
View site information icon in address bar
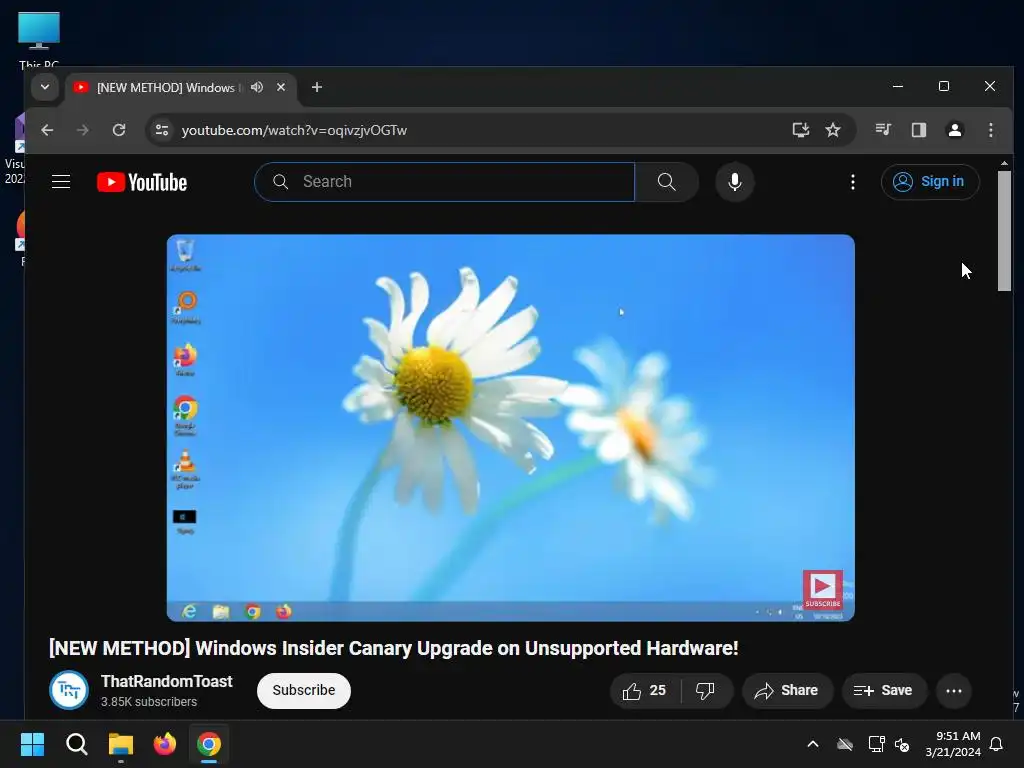click(161, 130)
